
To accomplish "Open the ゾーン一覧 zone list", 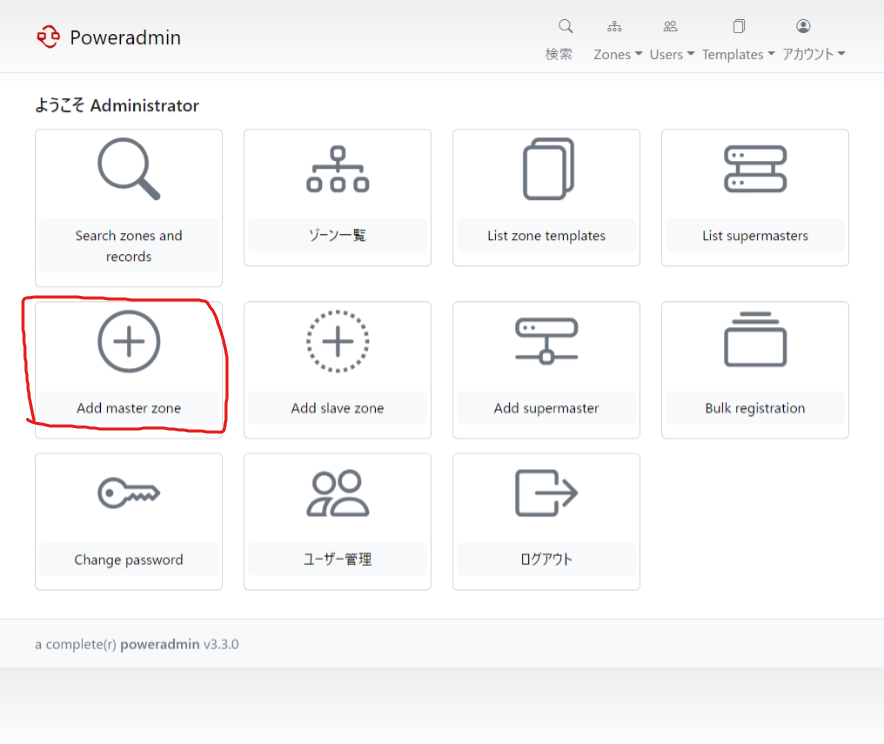I will [338, 235].
